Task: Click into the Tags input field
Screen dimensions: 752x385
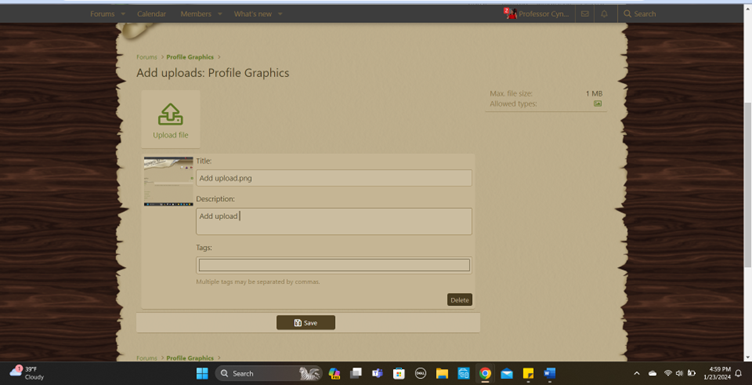Action: tap(334, 265)
